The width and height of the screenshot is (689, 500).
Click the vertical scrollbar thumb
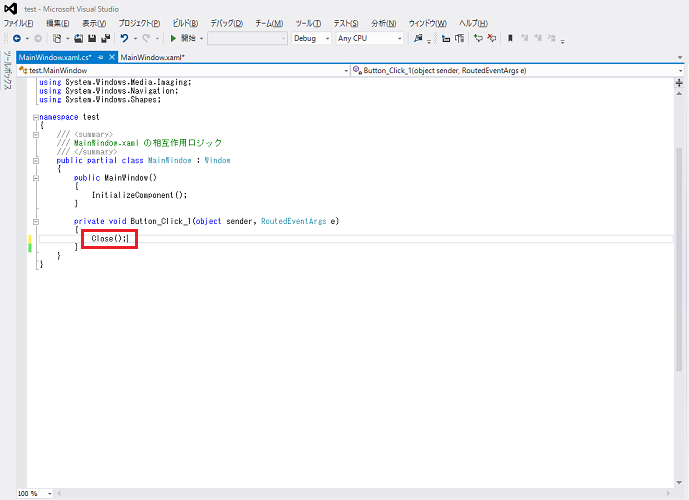(679, 259)
